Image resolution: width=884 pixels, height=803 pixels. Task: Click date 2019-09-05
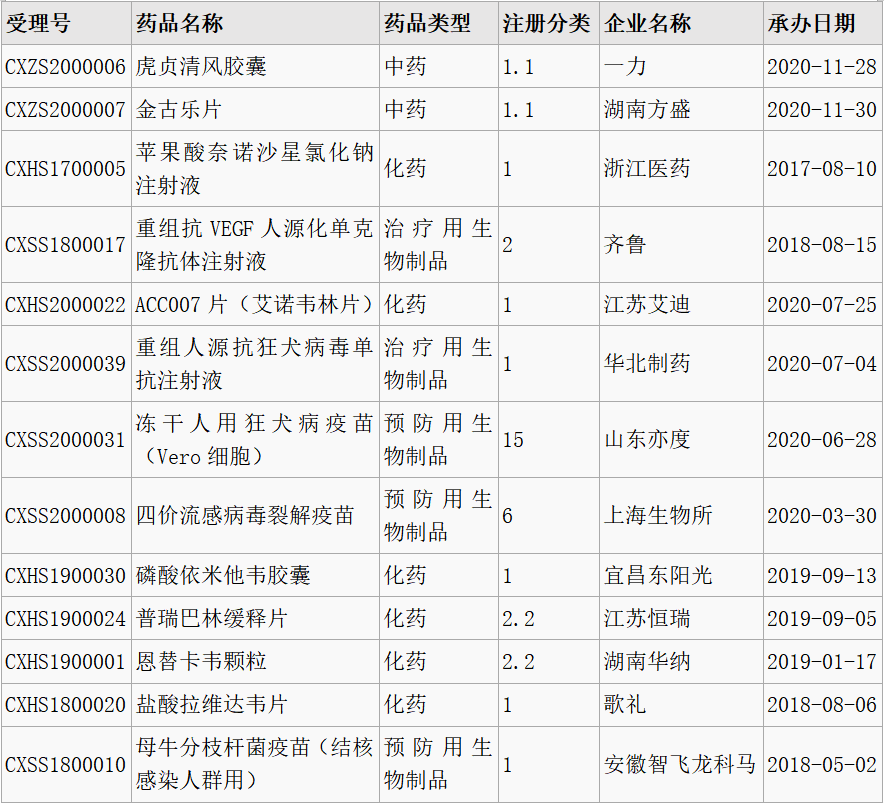(x=821, y=619)
